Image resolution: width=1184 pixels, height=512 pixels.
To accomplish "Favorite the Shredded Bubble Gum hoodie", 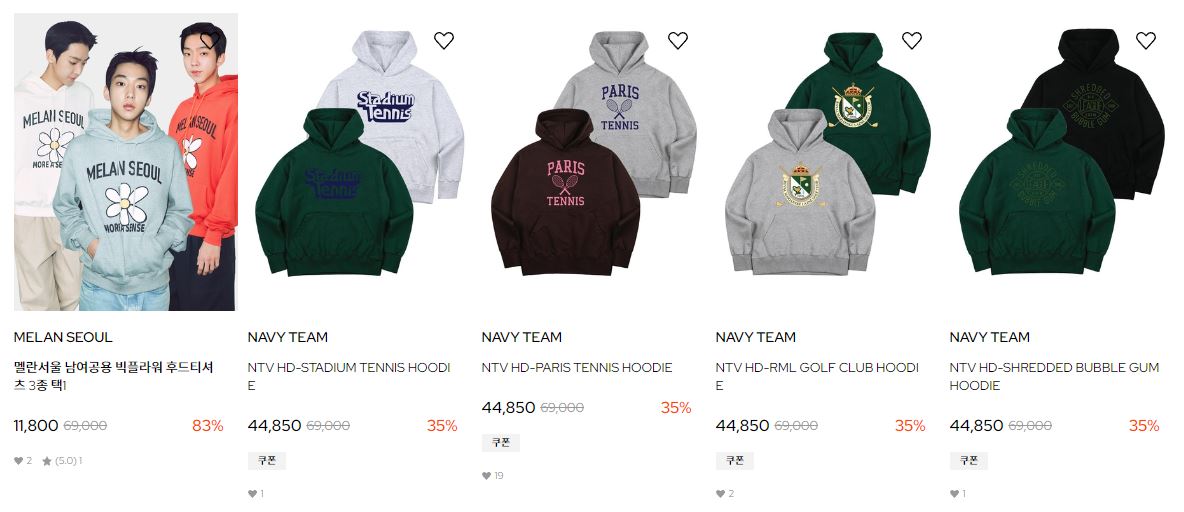I will 1146,41.
